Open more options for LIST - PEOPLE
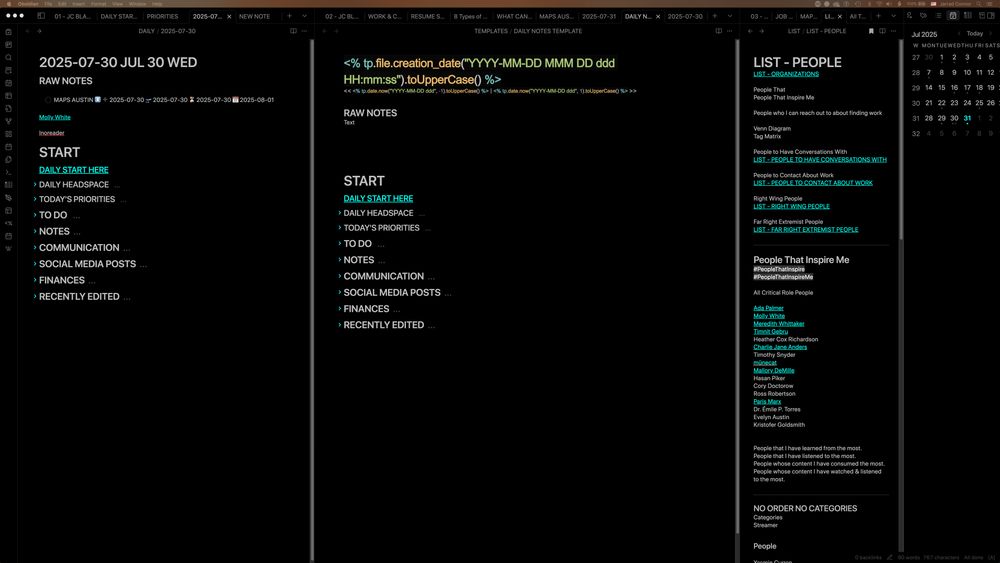The image size is (1000, 563). tap(893, 31)
